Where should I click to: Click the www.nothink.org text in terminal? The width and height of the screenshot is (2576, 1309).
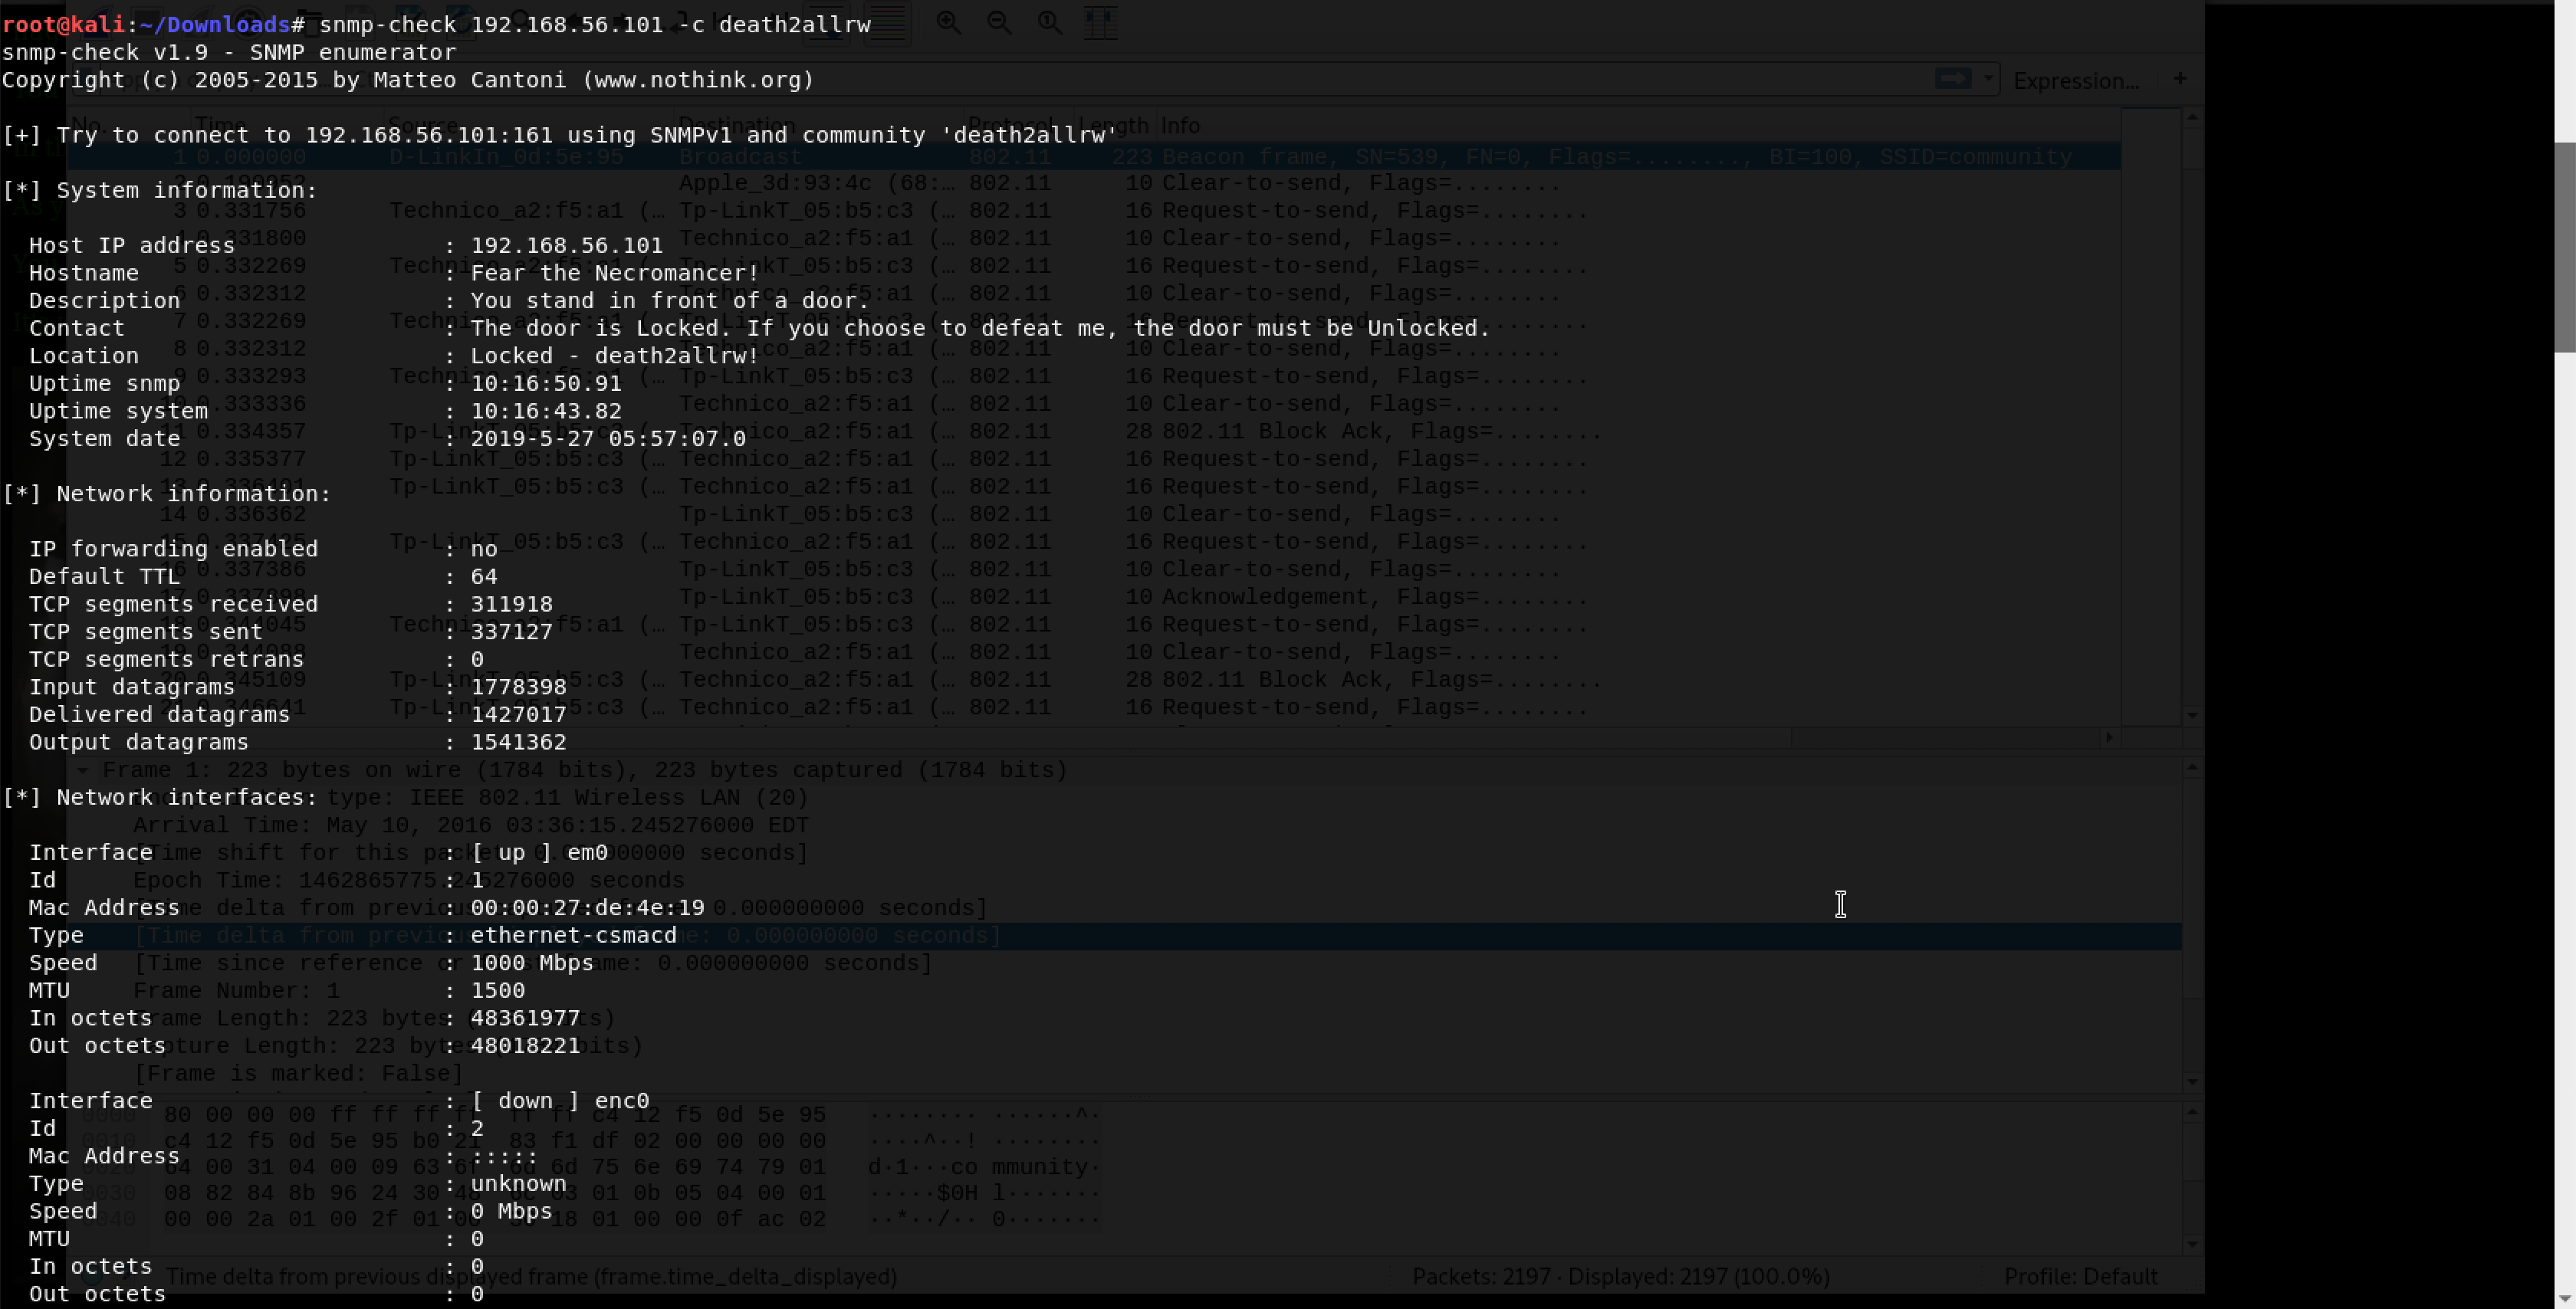click(698, 80)
